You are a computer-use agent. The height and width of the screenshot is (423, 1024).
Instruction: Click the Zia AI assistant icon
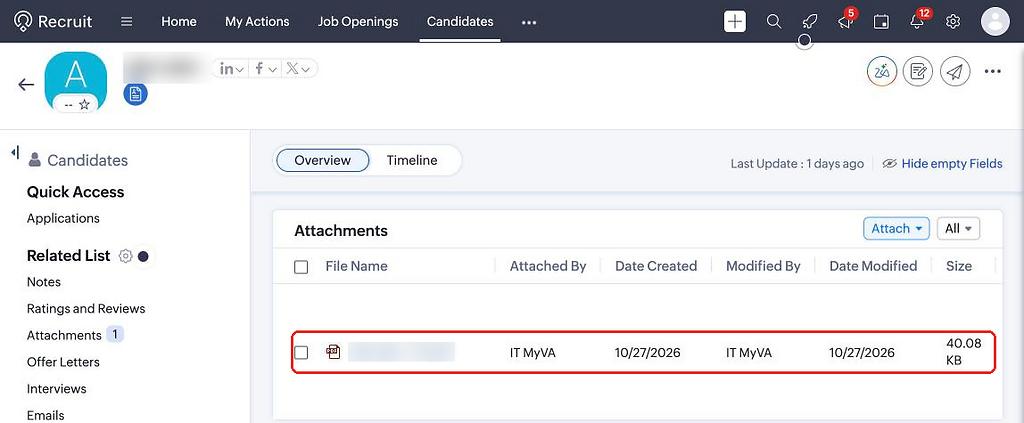pos(882,71)
